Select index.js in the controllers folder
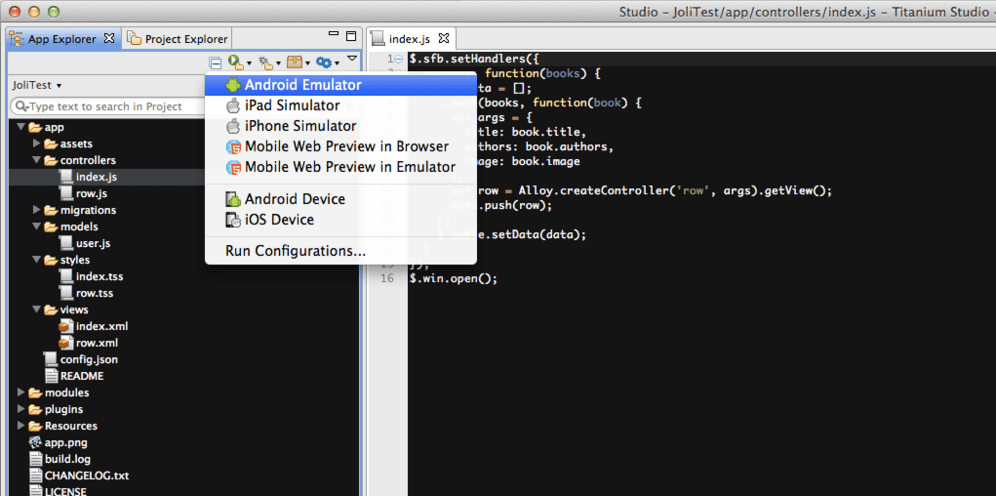Image resolution: width=996 pixels, height=496 pixels. (96, 177)
